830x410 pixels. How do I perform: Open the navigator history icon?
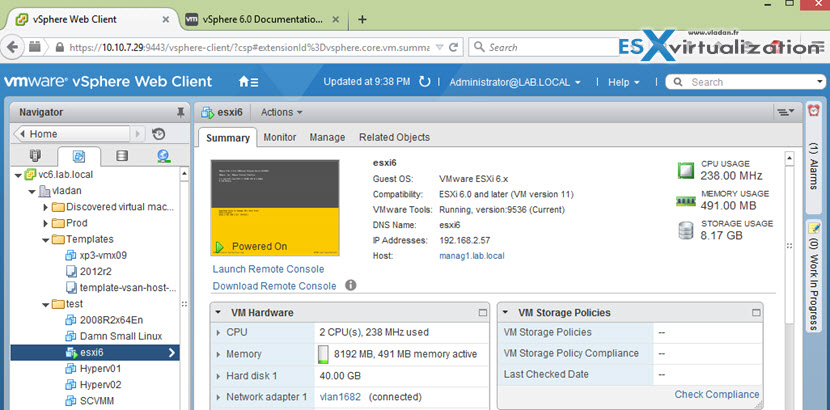tap(158, 134)
